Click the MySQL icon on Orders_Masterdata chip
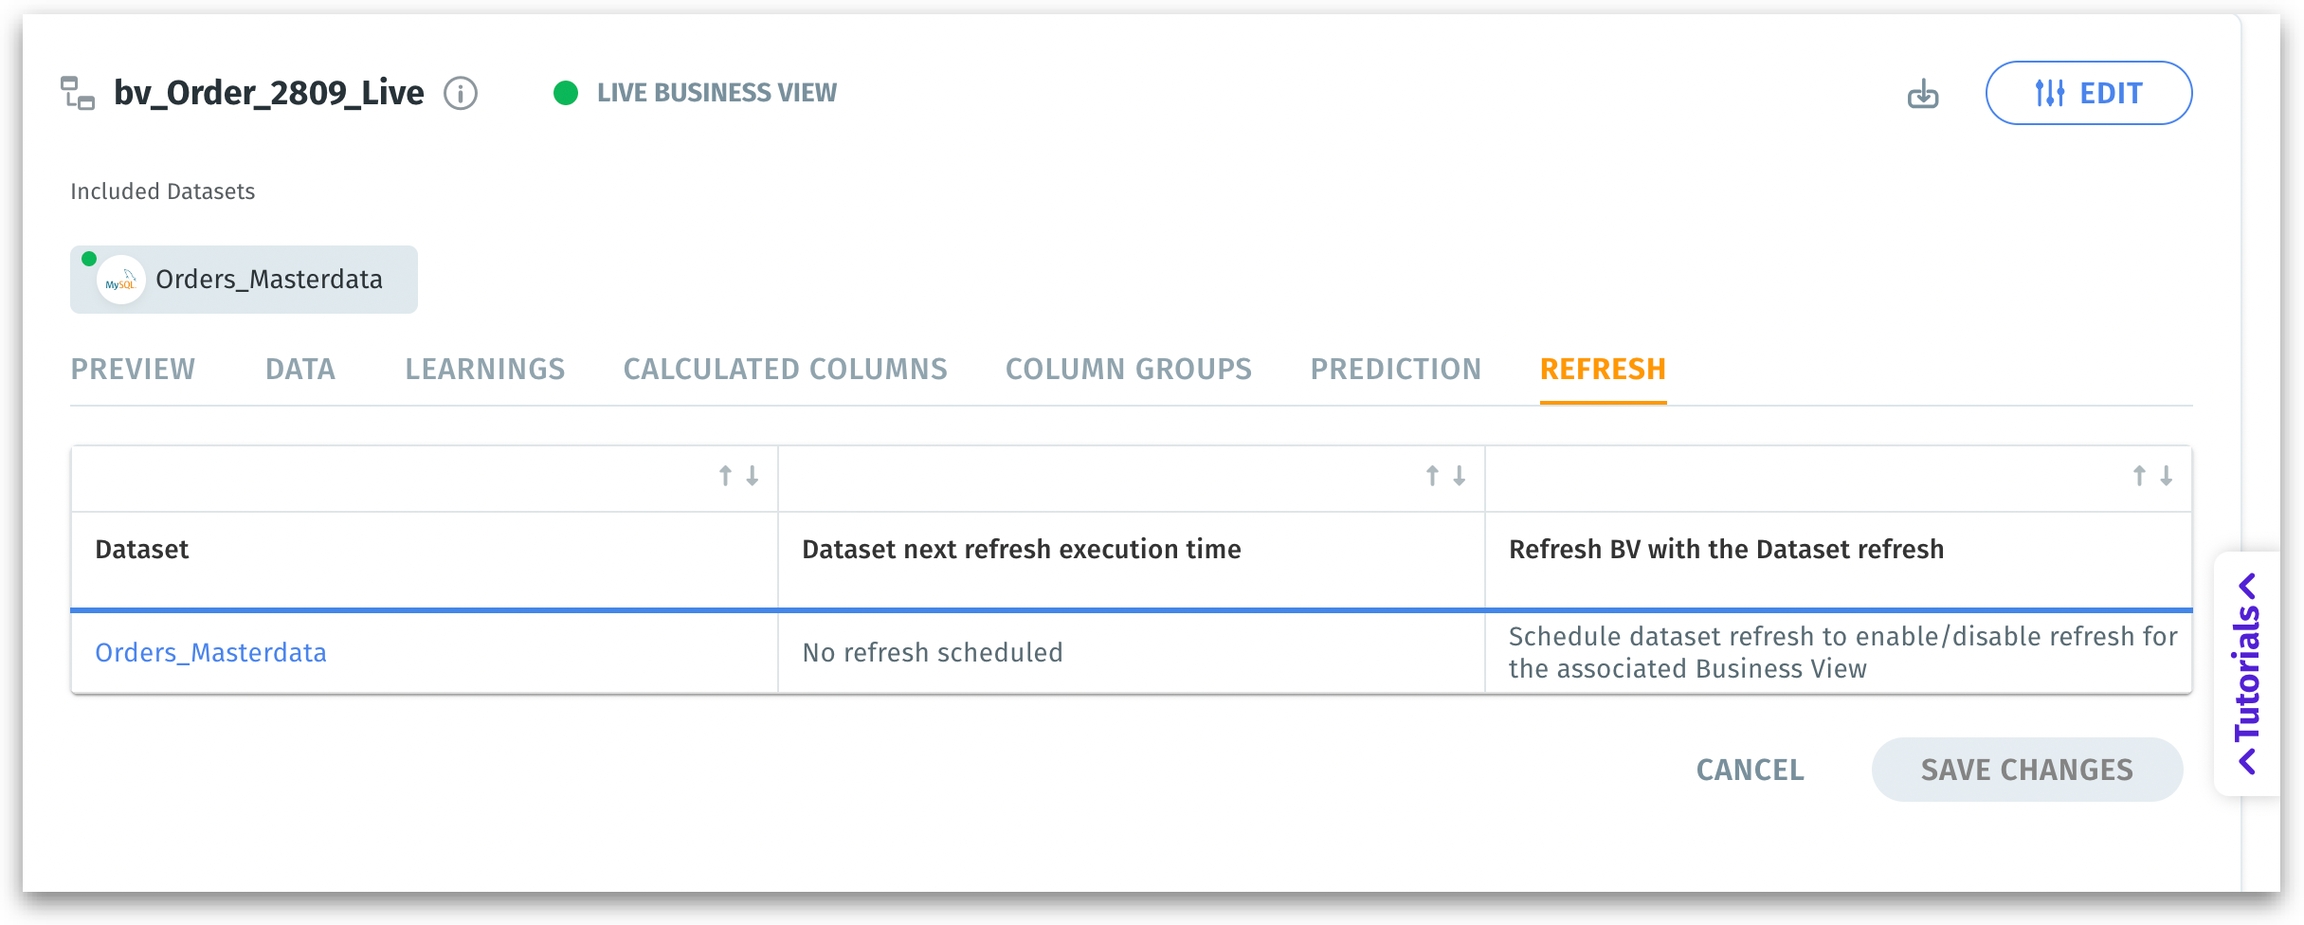 121,281
